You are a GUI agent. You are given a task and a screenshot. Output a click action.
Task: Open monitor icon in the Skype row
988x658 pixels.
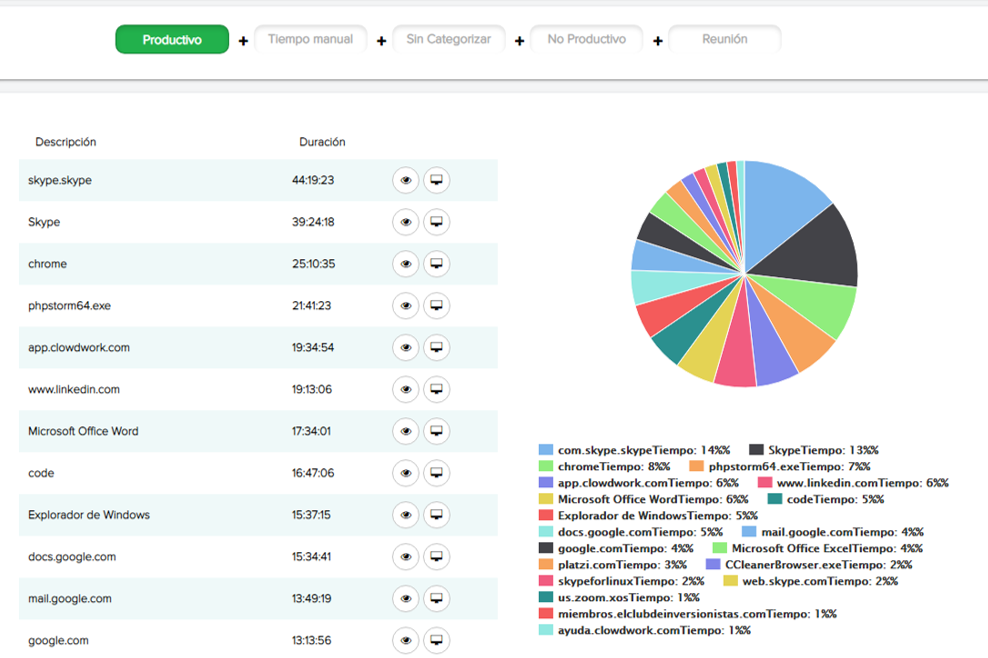pos(436,222)
